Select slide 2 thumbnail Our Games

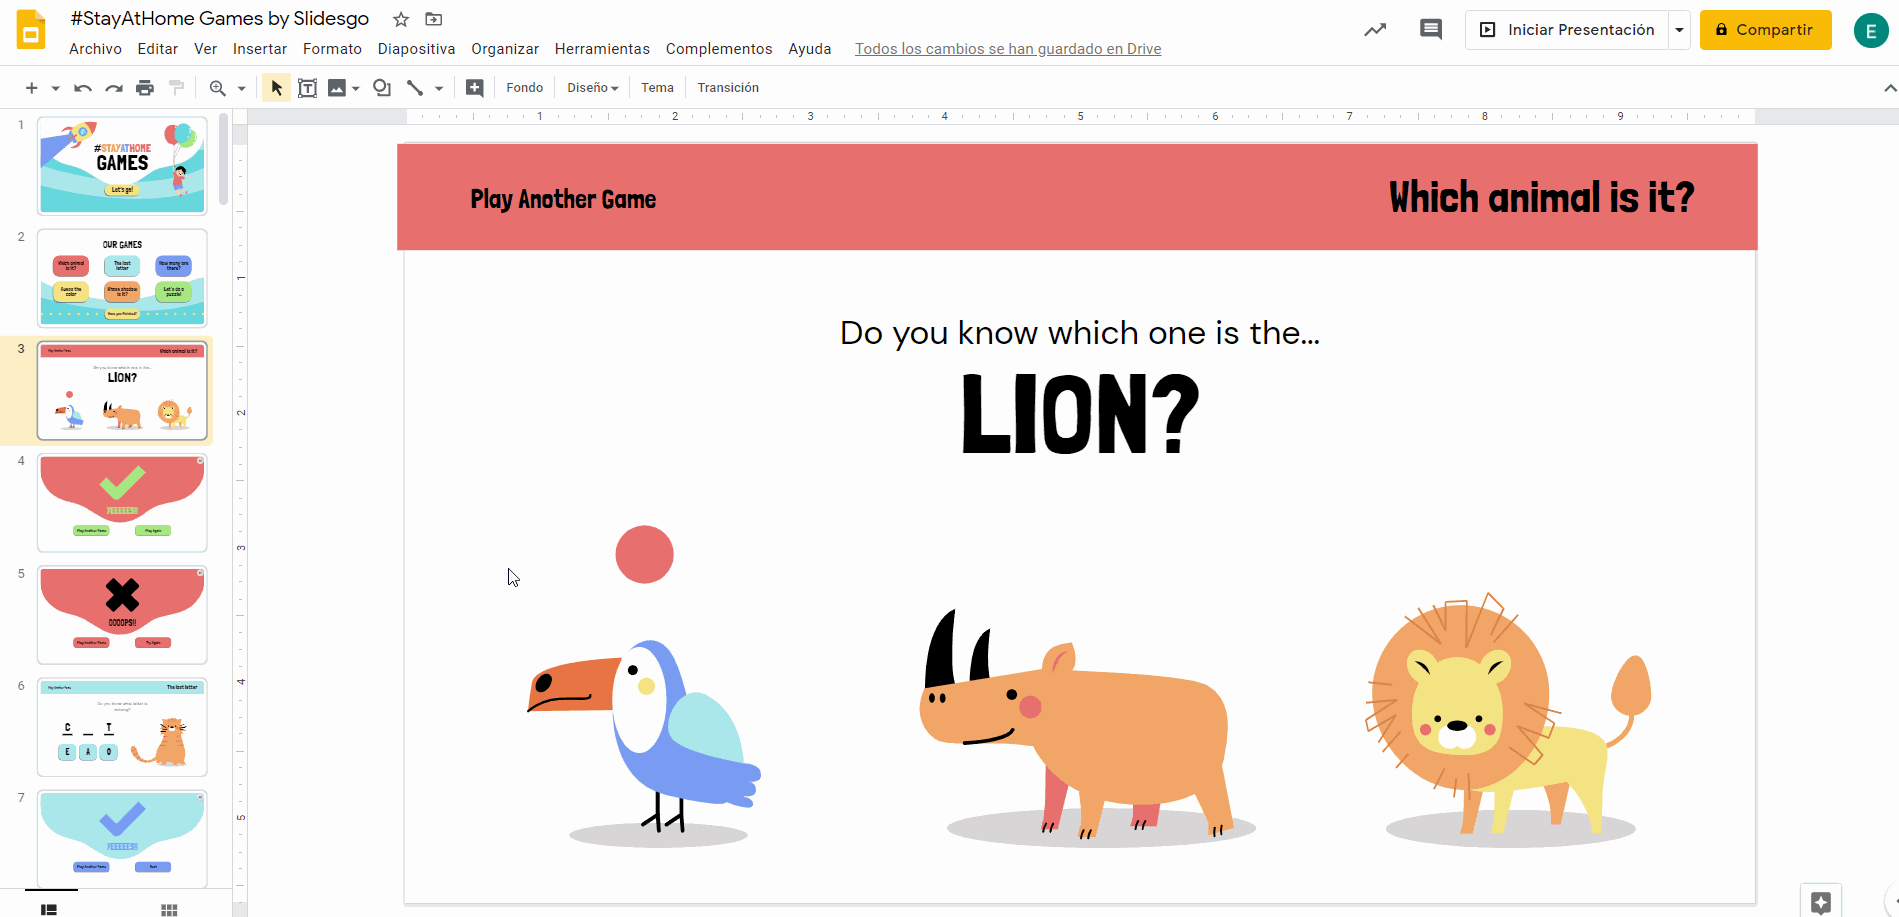(x=122, y=278)
